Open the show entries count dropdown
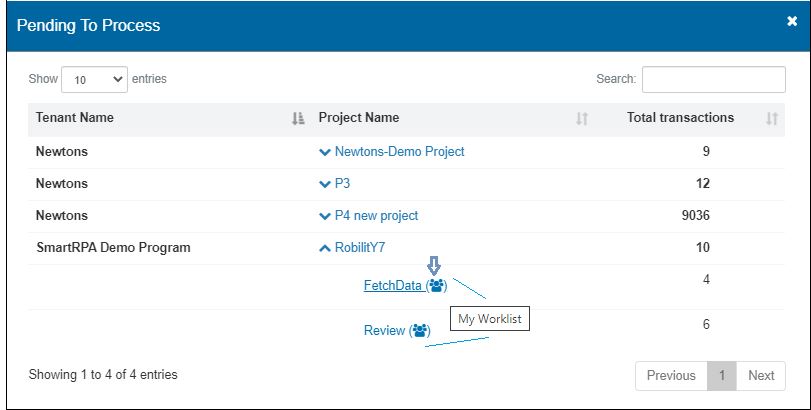811x410 pixels. (94, 79)
